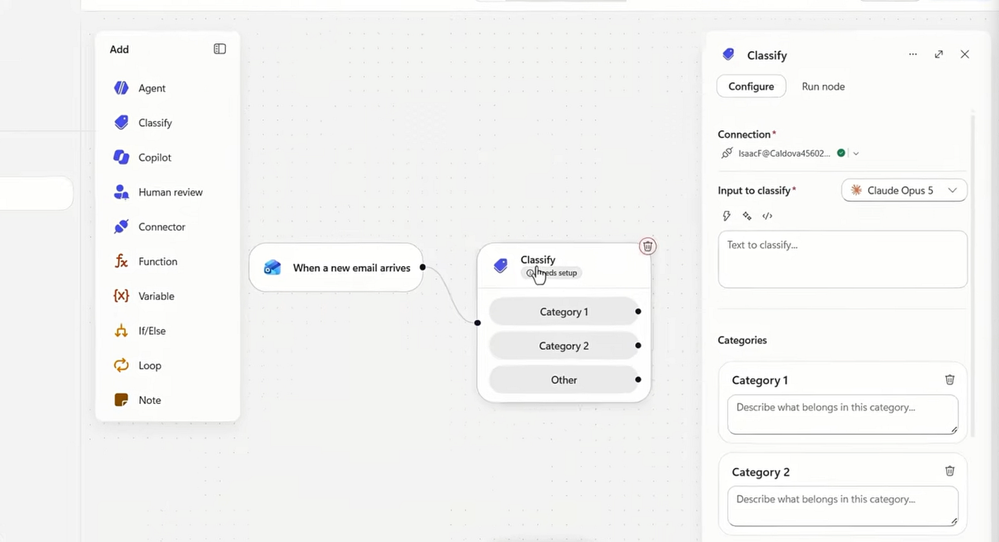Viewport: 999px width, 542px height.
Task: Add a Human review step
Action: click(x=168, y=192)
